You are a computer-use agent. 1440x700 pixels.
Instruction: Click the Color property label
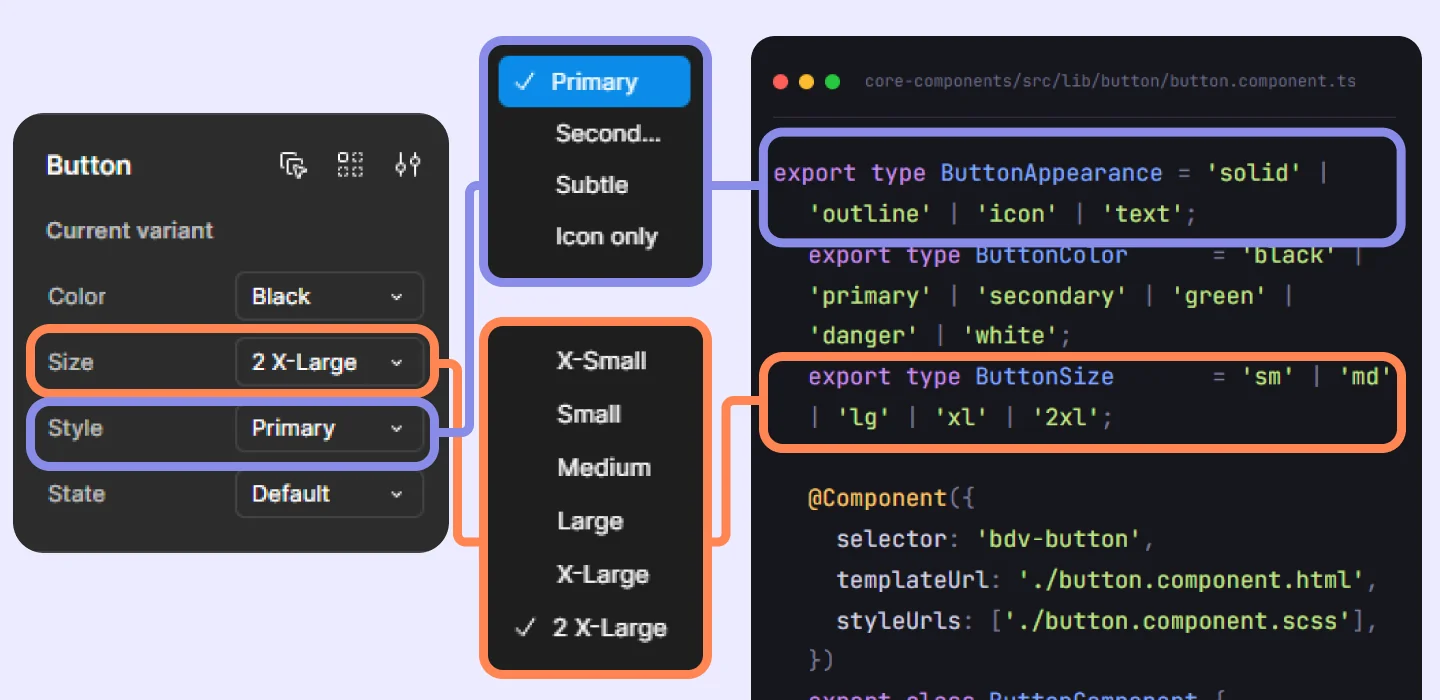pyautogui.click(x=77, y=297)
